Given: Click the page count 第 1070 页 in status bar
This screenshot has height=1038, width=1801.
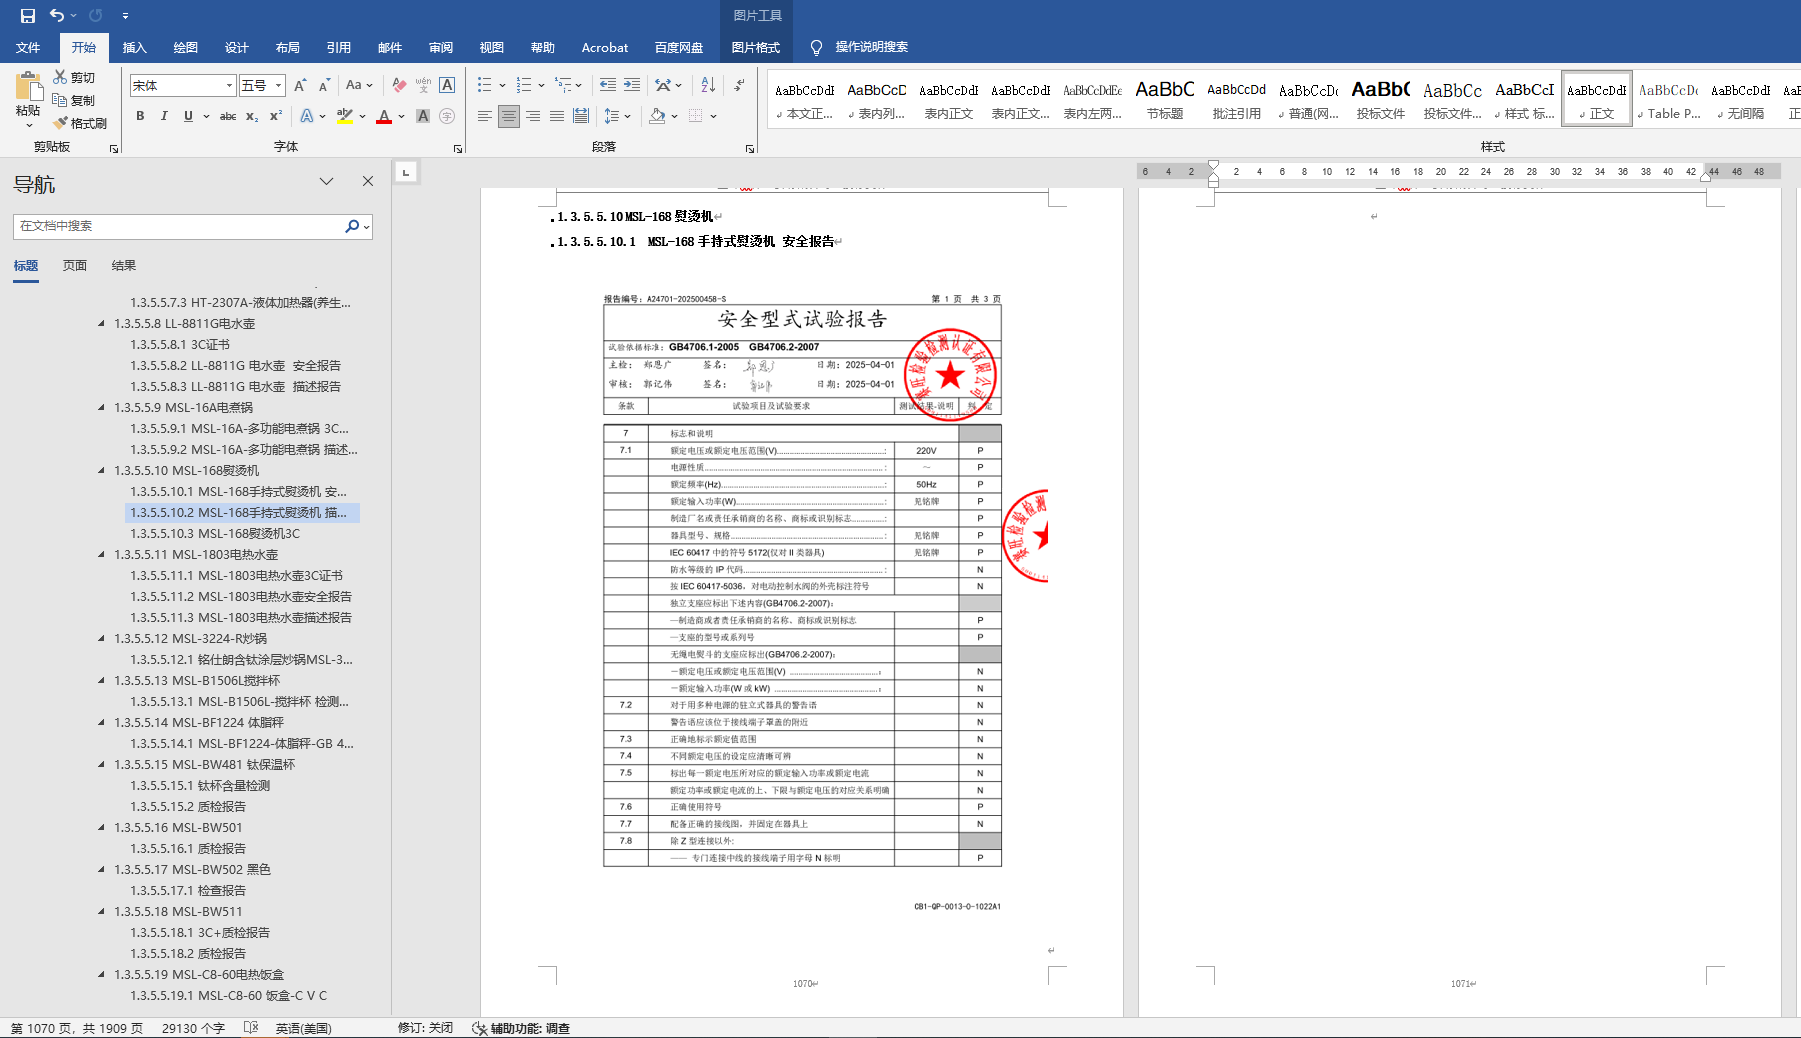Looking at the screenshot, I should click(76, 1028).
